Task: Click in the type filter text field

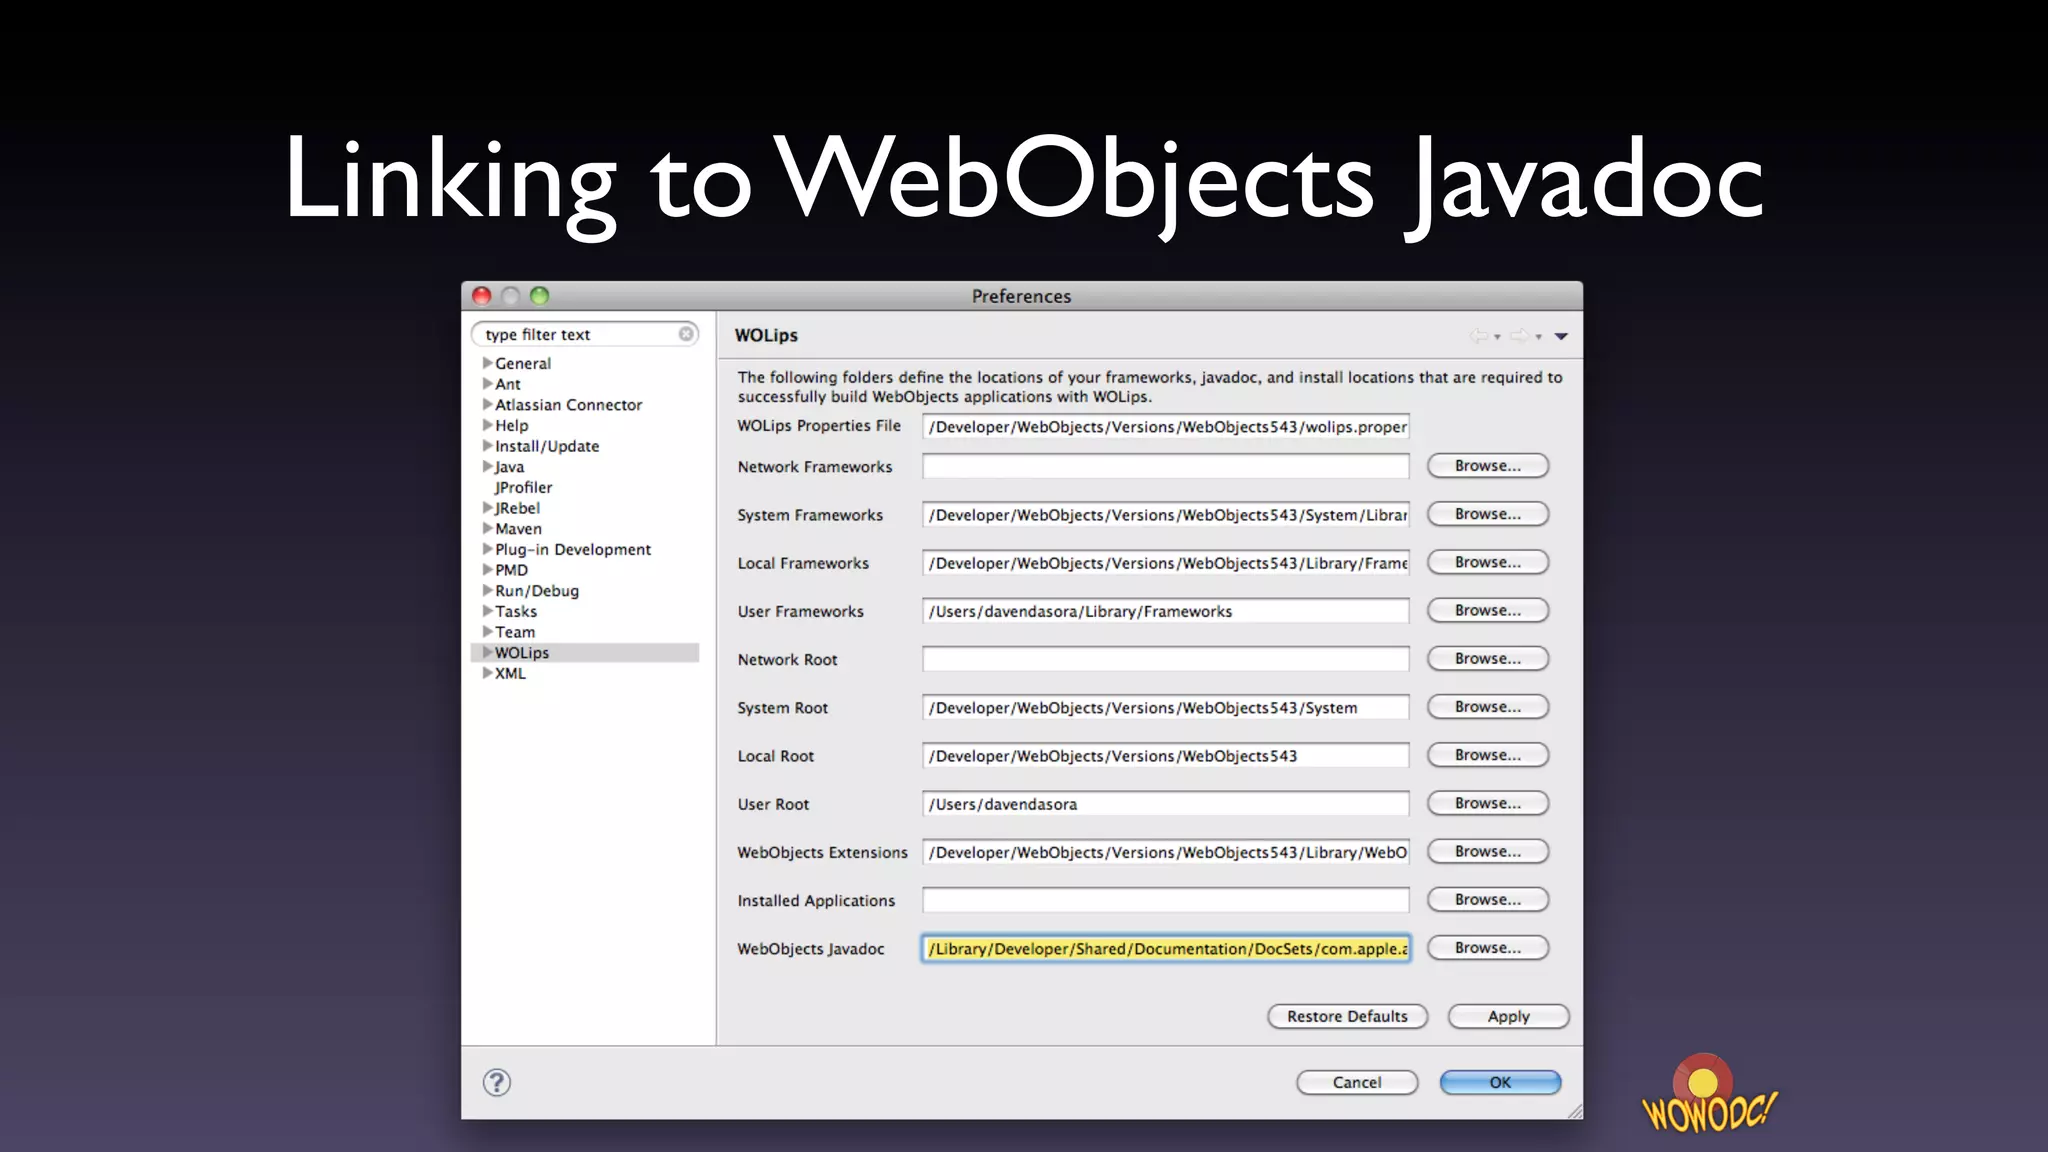Action: (x=575, y=335)
